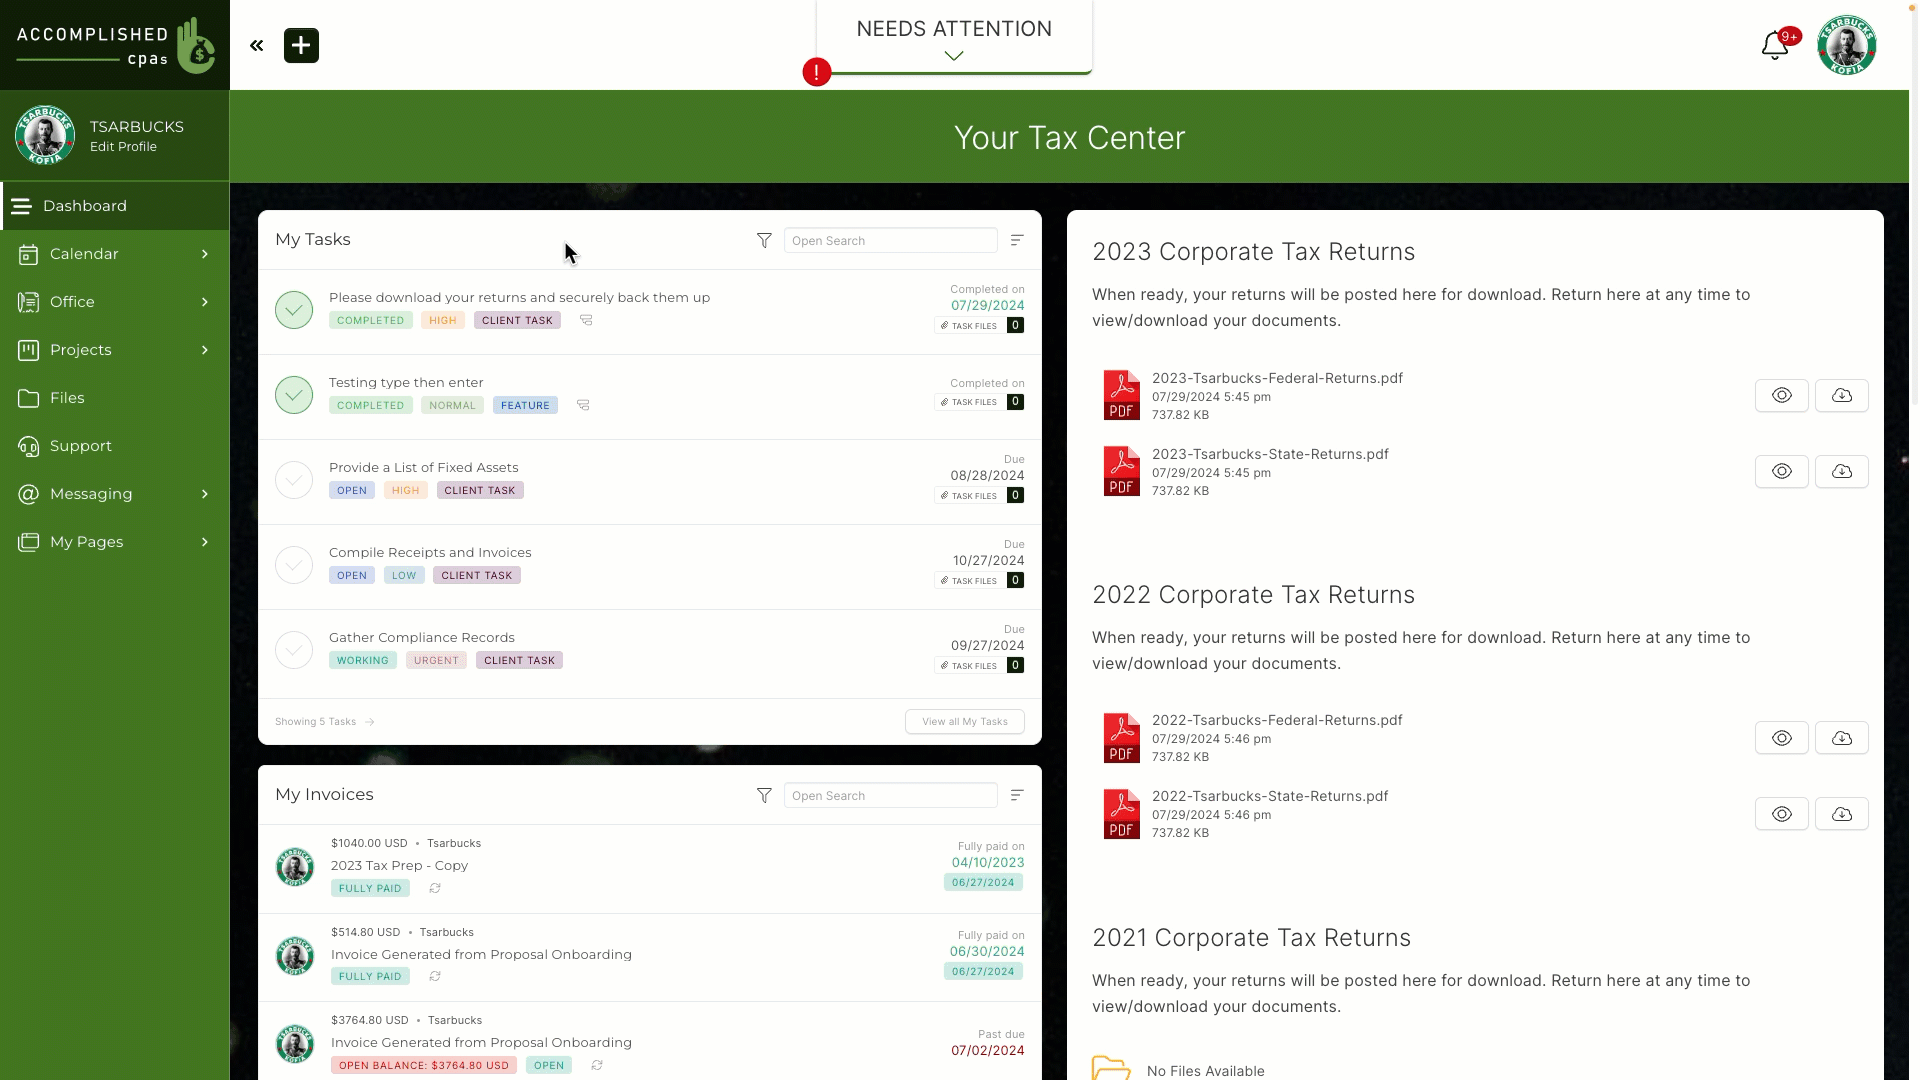1920x1080 pixels.
Task: Click the notifications bell icon
Action: 1775,45
